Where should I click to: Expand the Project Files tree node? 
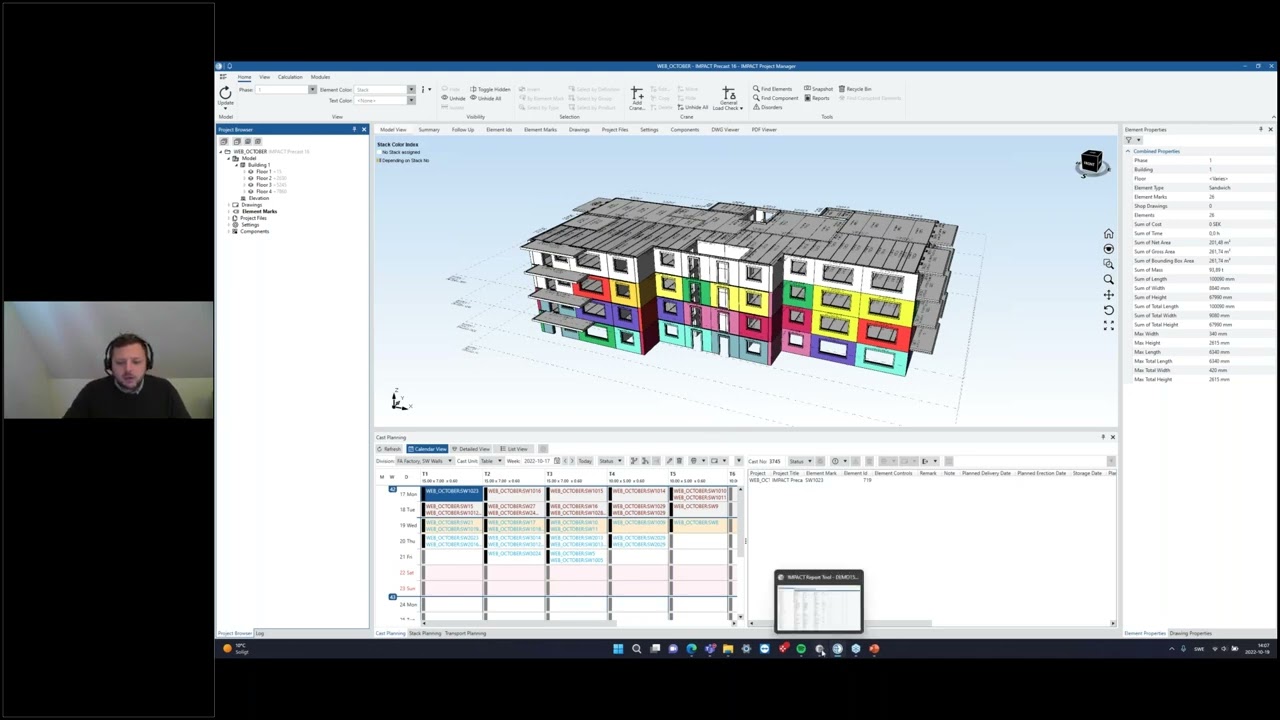(x=229, y=218)
